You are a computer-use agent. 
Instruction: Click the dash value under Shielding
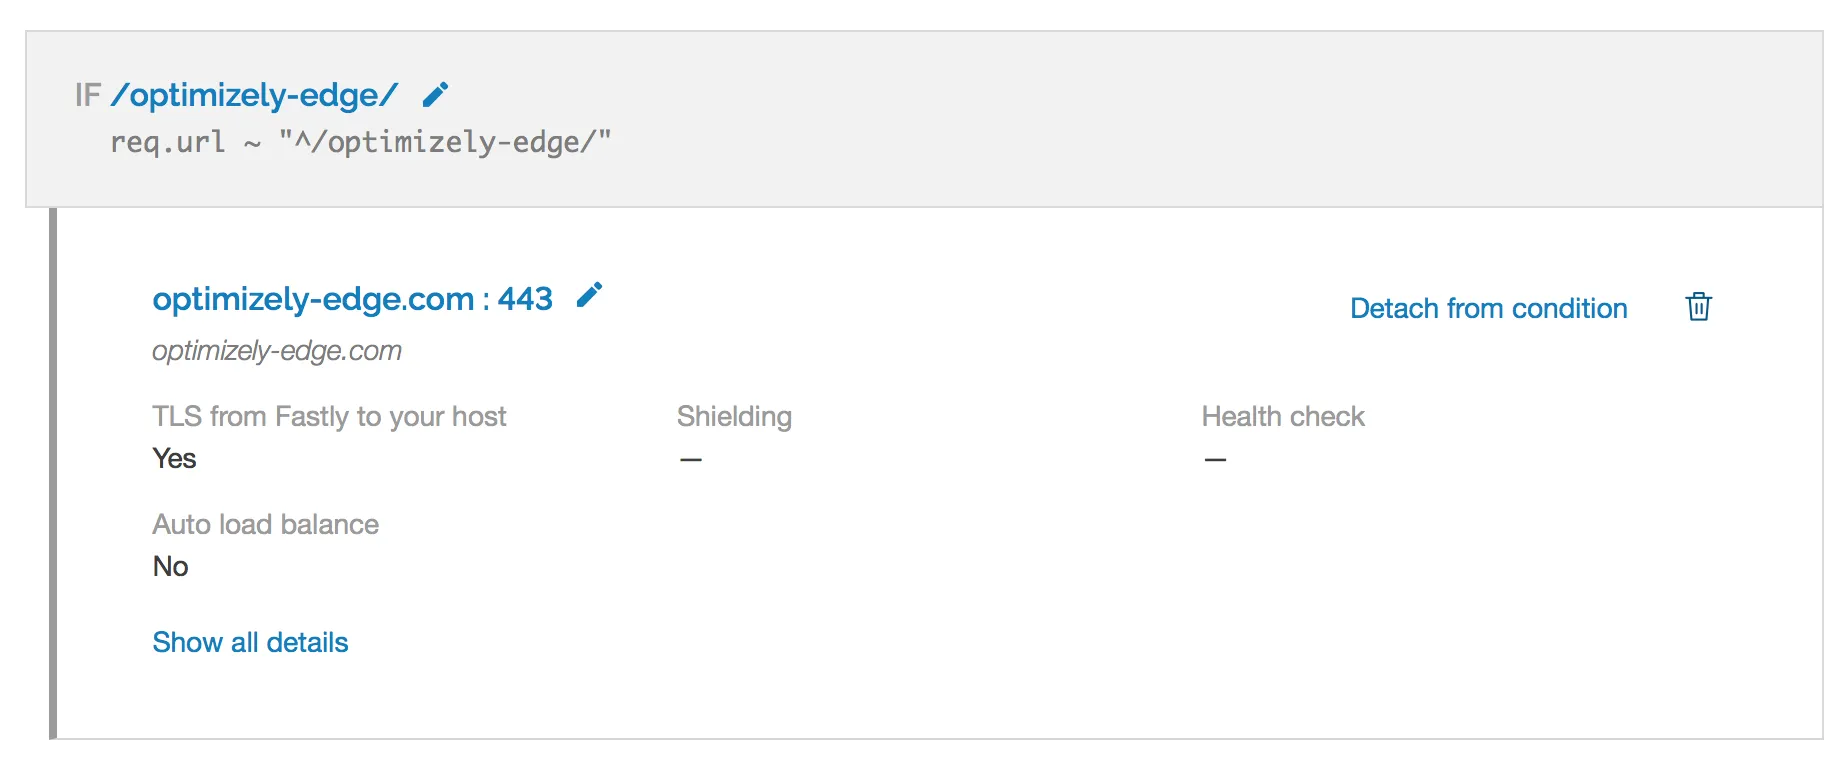(691, 460)
